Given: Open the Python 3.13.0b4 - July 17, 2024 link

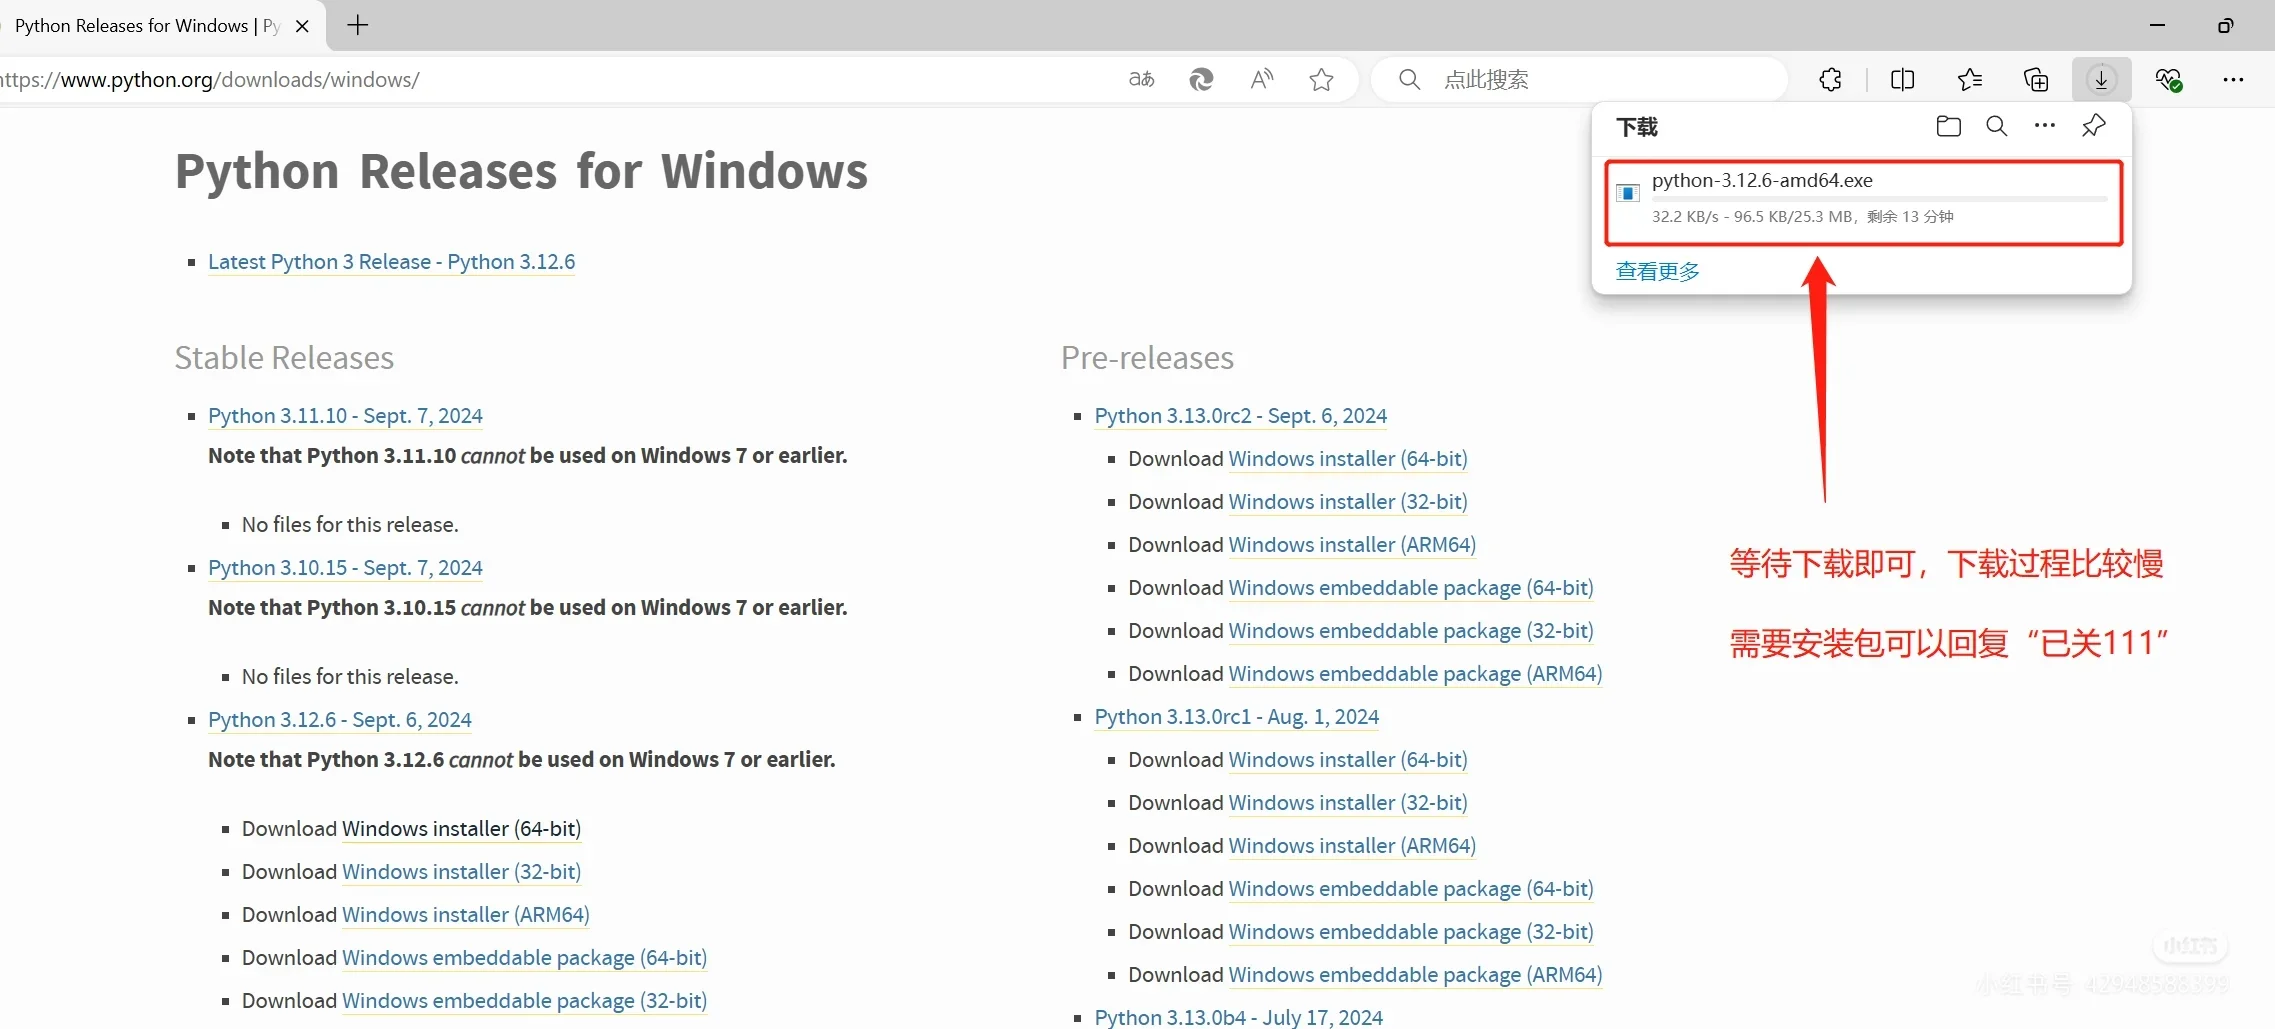Looking at the screenshot, I should click(1239, 1017).
